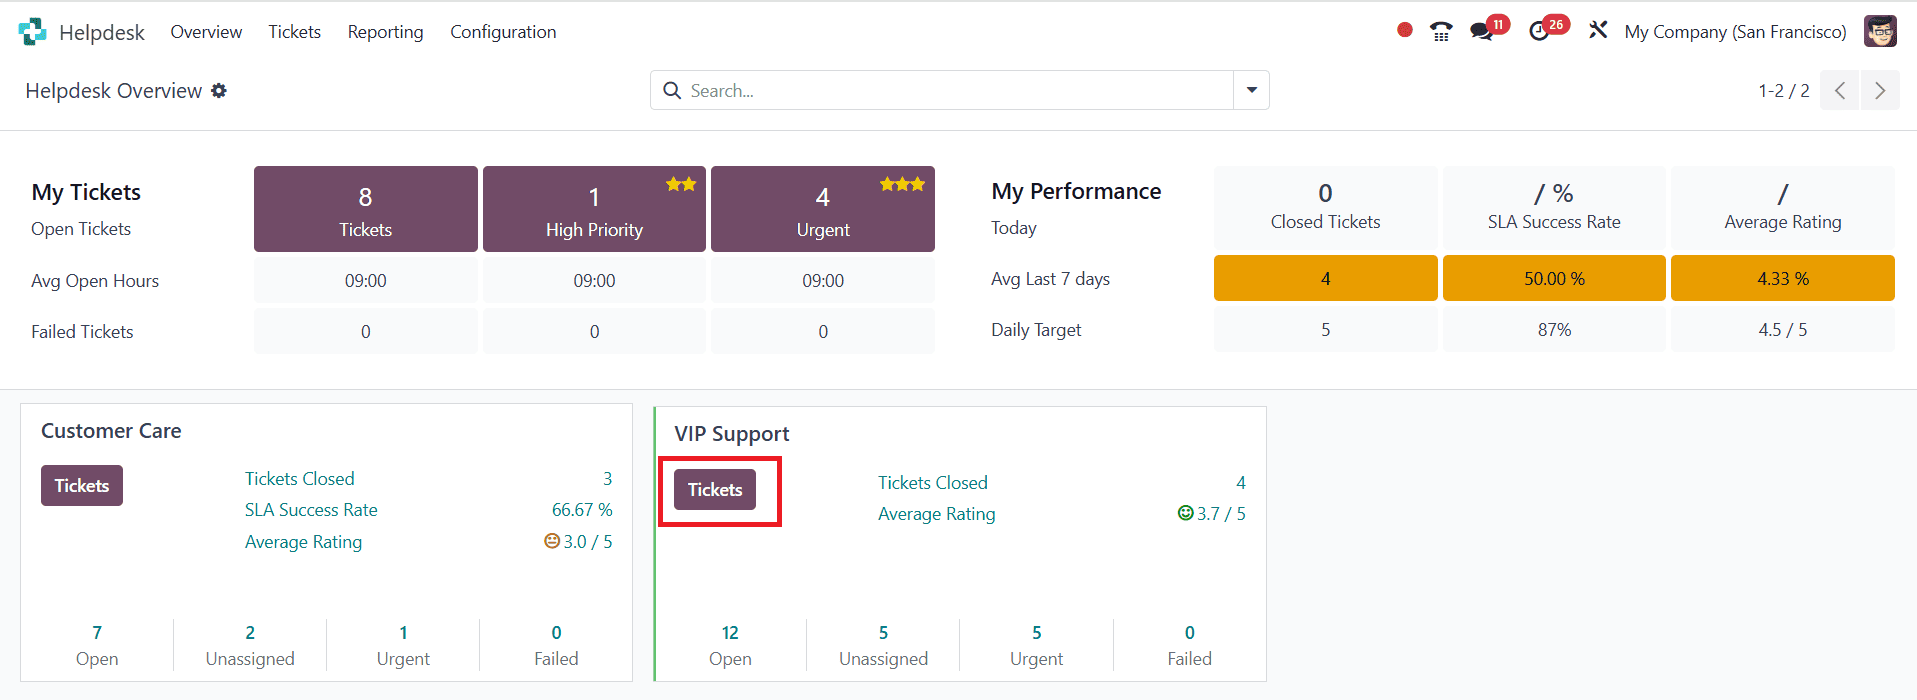Click the Daily Target 87% value
Screen dimensions: 1917x700
tap(1554, 330)
